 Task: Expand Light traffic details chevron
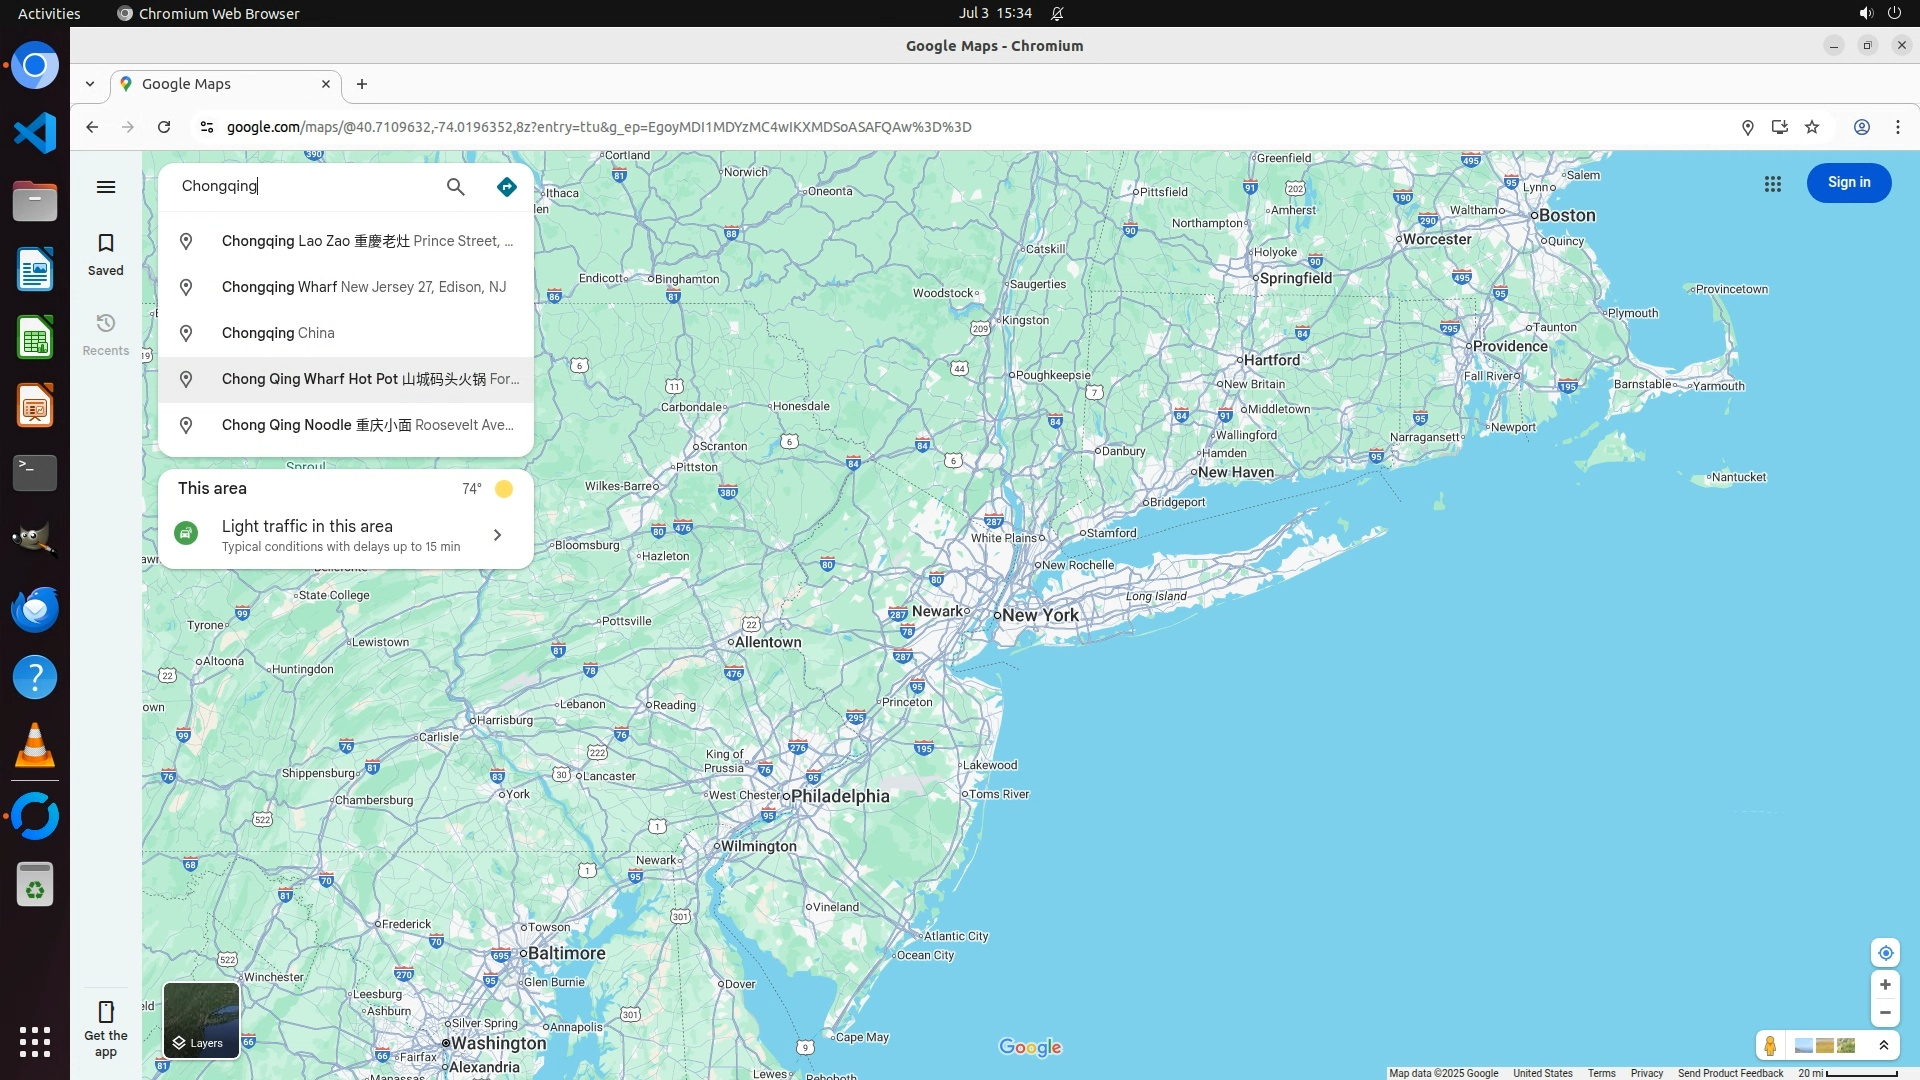[497, 535]
